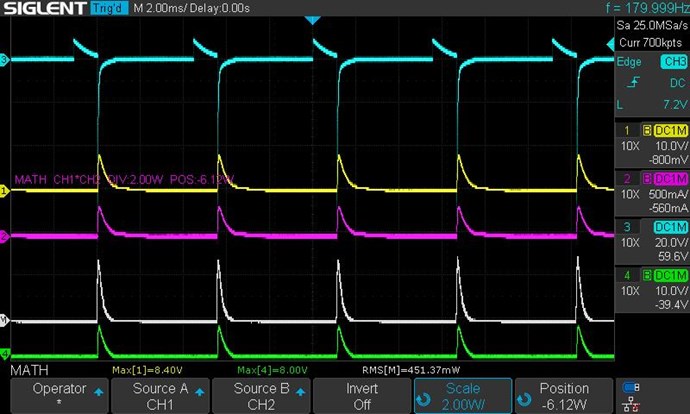Click the Curr 700kpts memory depth
690x414 pixels.
(650, 43)
